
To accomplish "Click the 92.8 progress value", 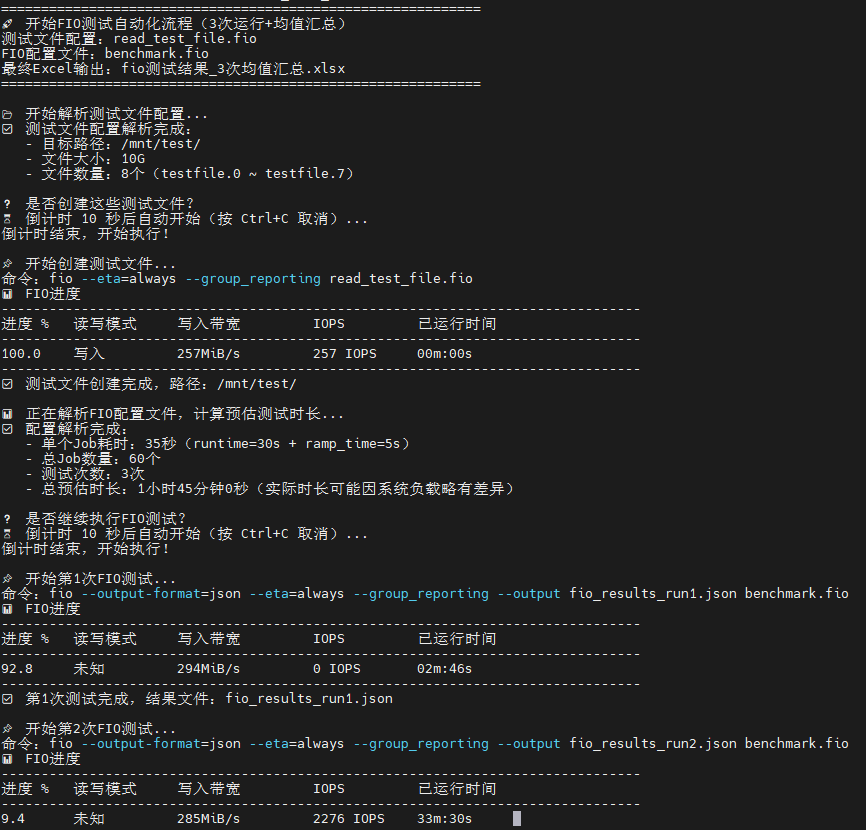I will click(x=18, y=668).
